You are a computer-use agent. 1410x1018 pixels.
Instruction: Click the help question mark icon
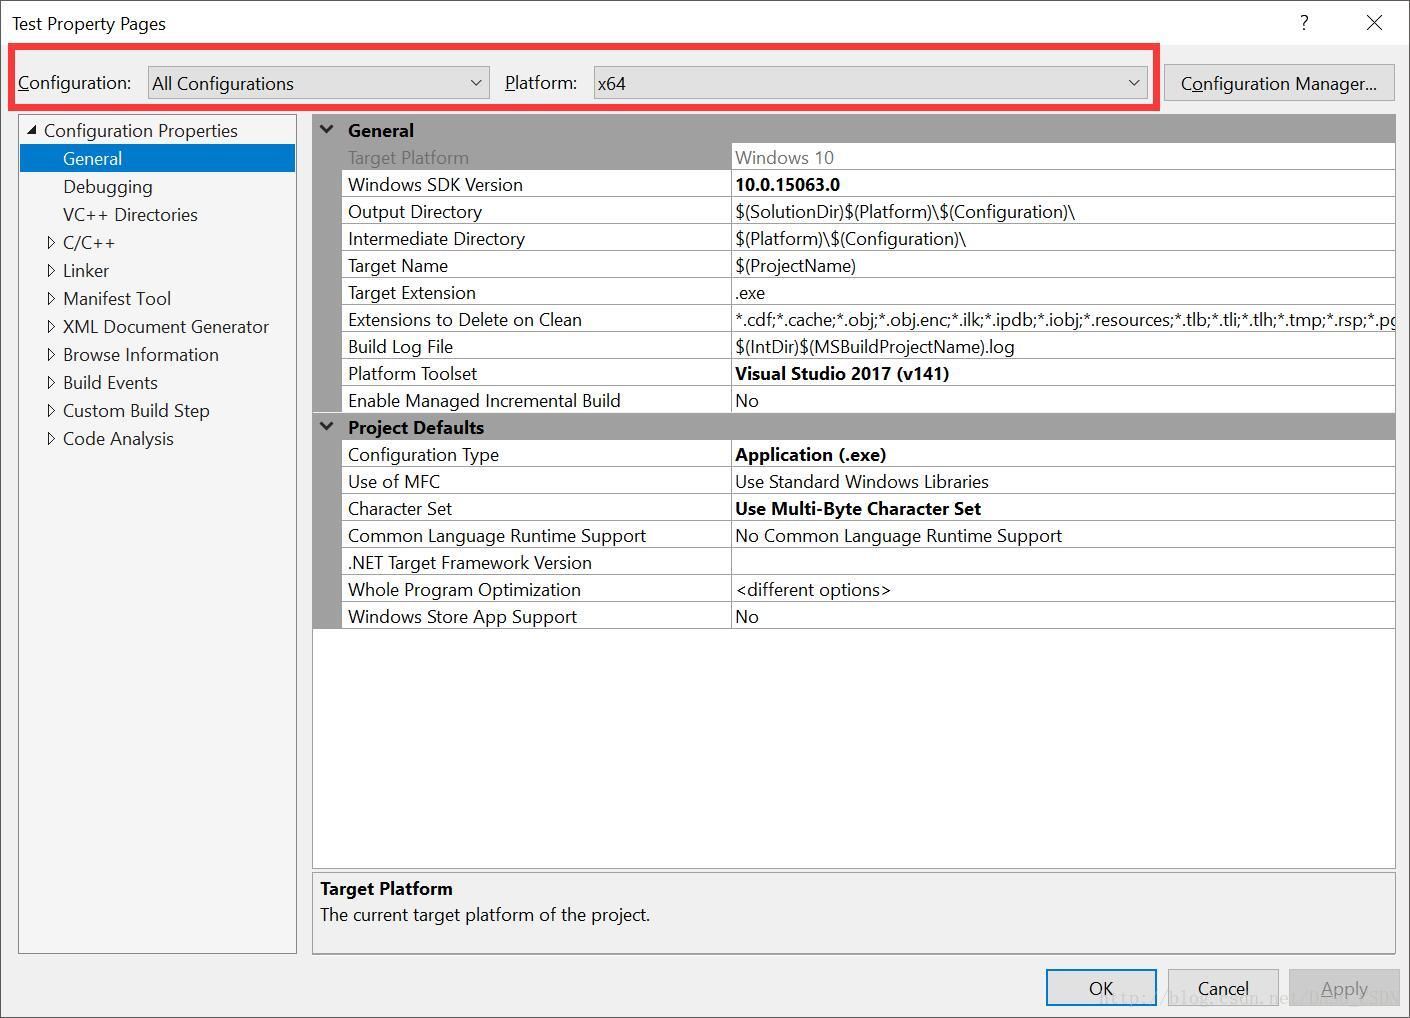(1304, 23)
